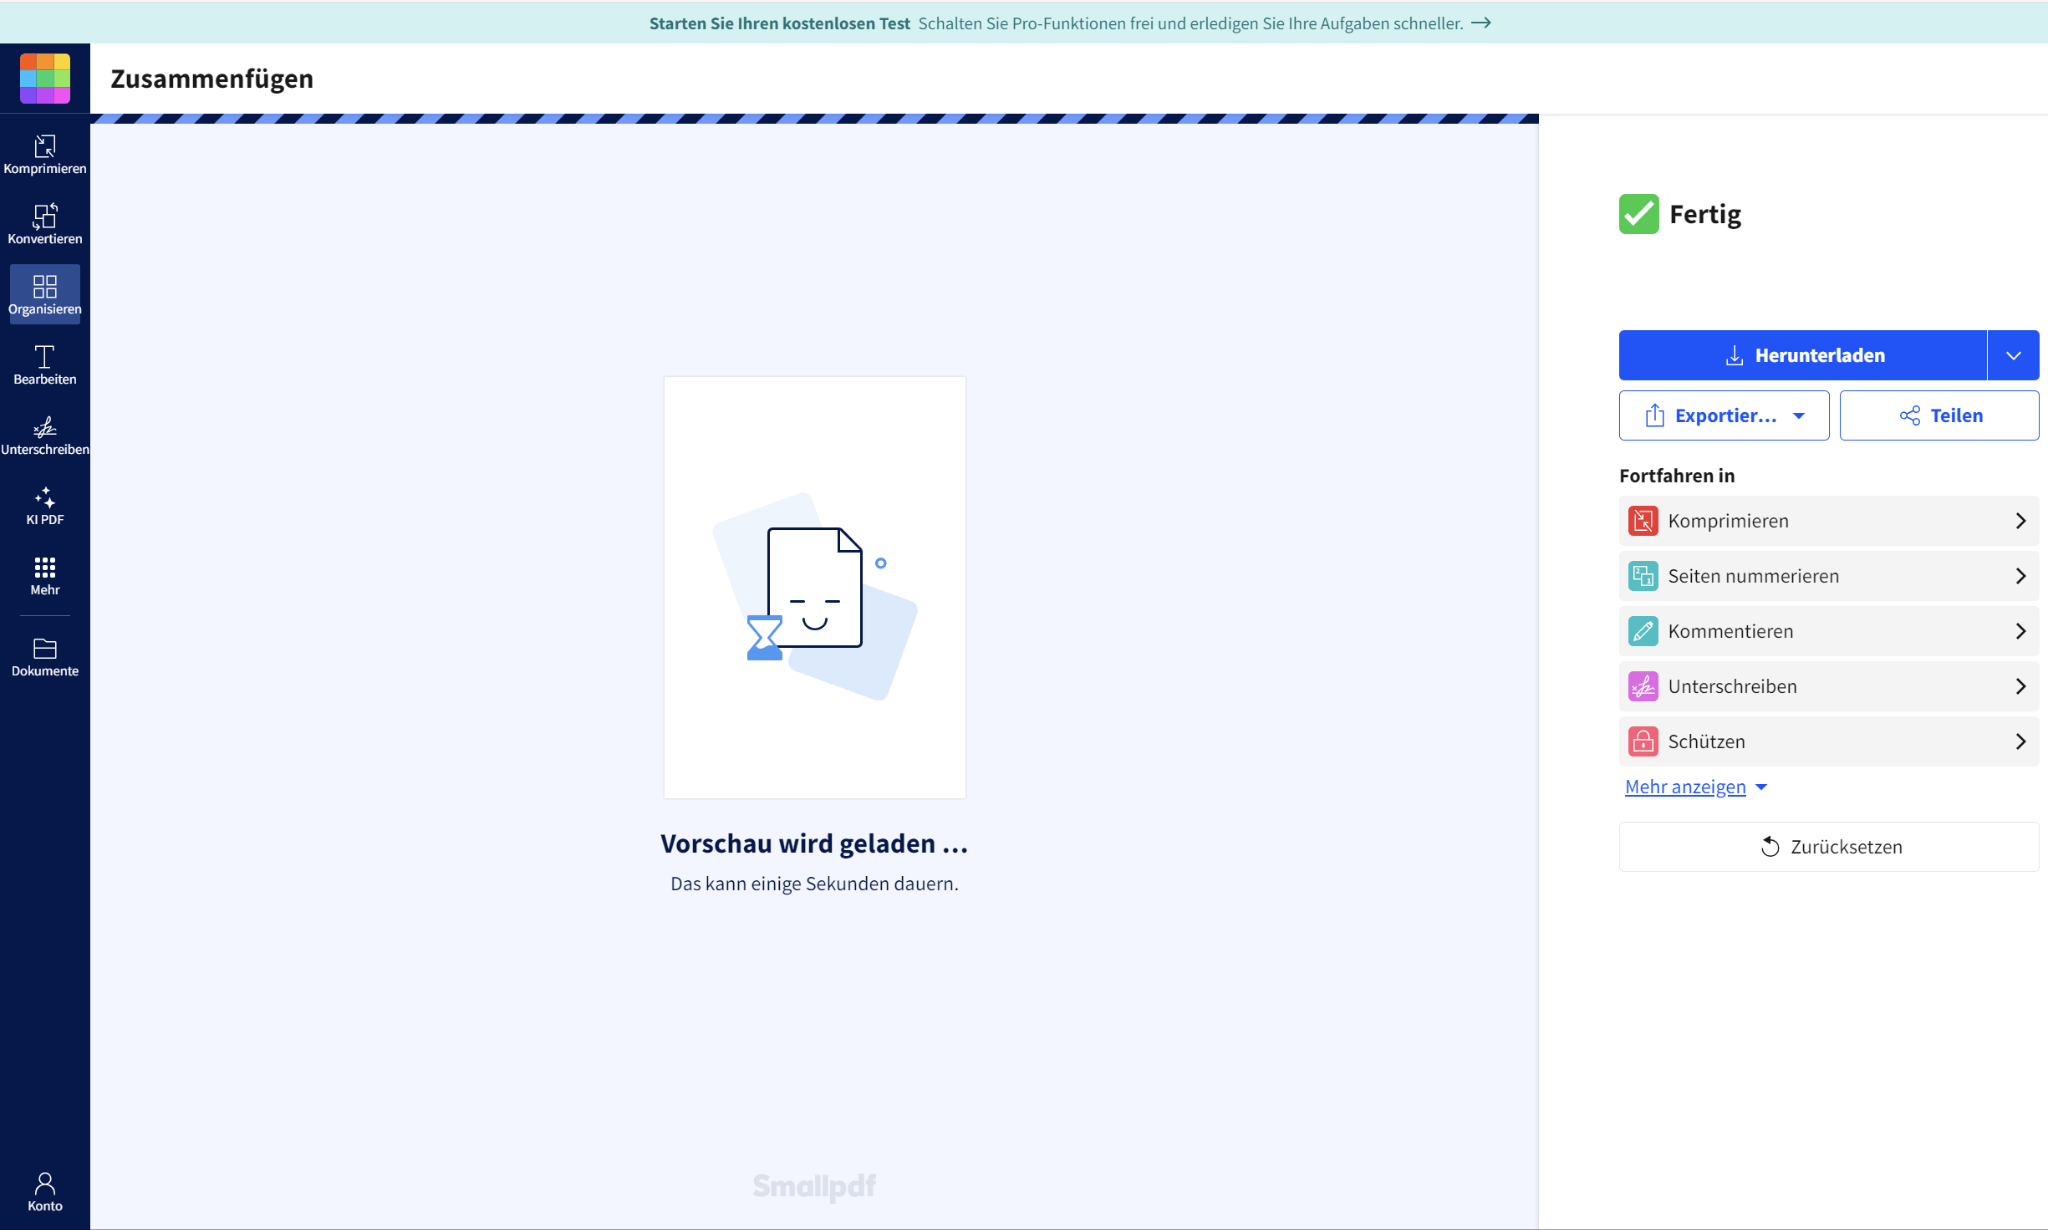2048x1230 pixels.
Task: Expand the Mehr anzeigen list
Action: coord(1695,787)
